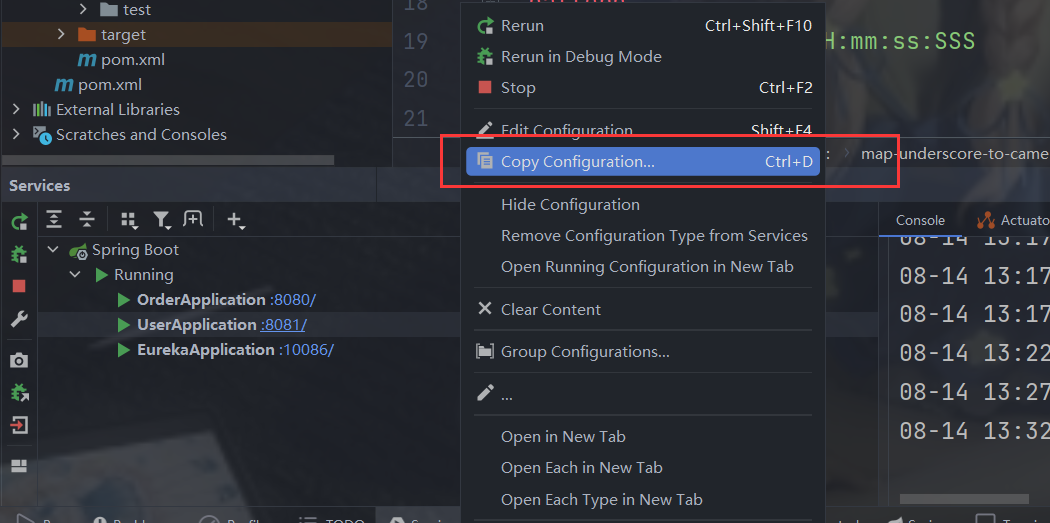Expand External Libraries in the project tree
This screenshot has height=523, width=1050.
coord(16,109)
